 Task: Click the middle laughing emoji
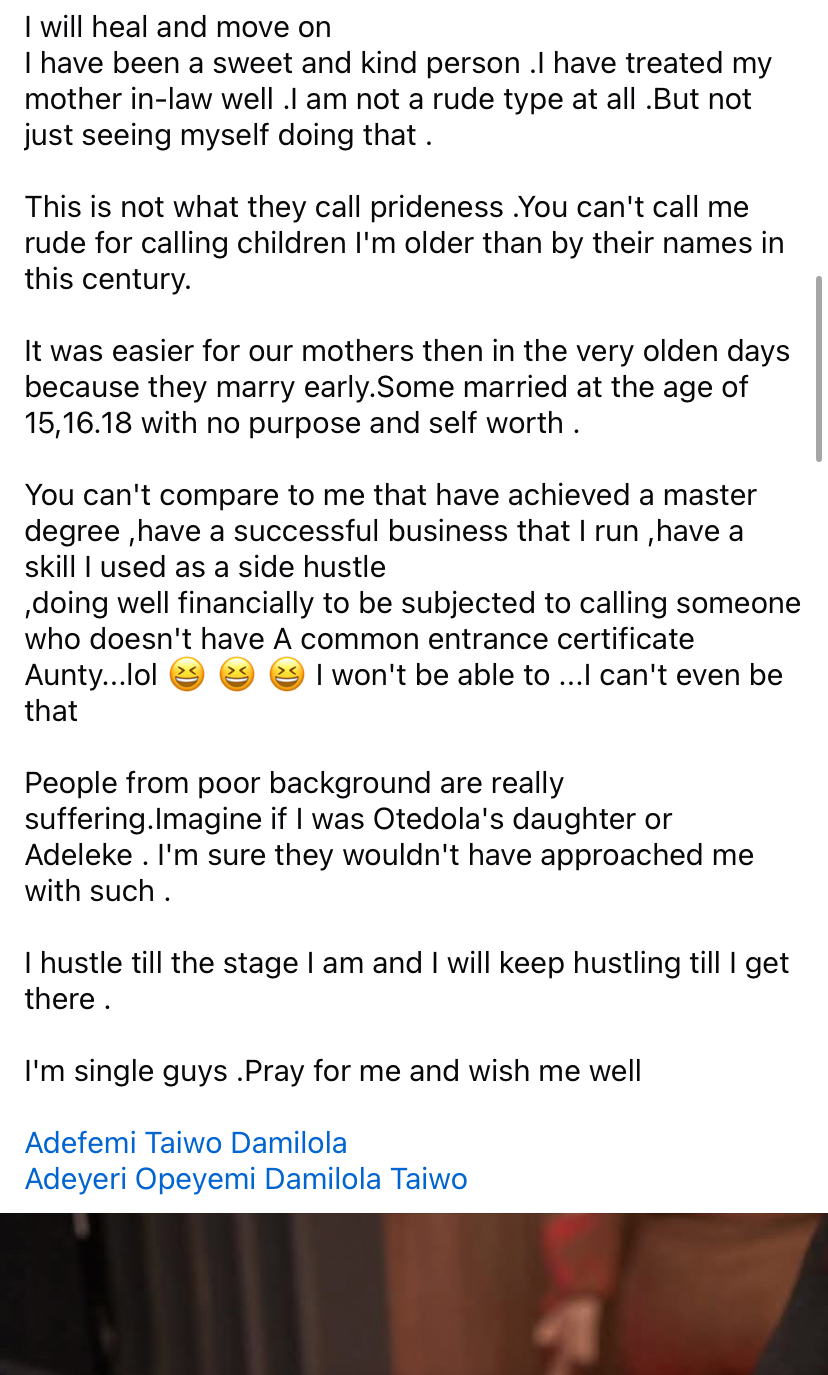click(x=237, y=676)
